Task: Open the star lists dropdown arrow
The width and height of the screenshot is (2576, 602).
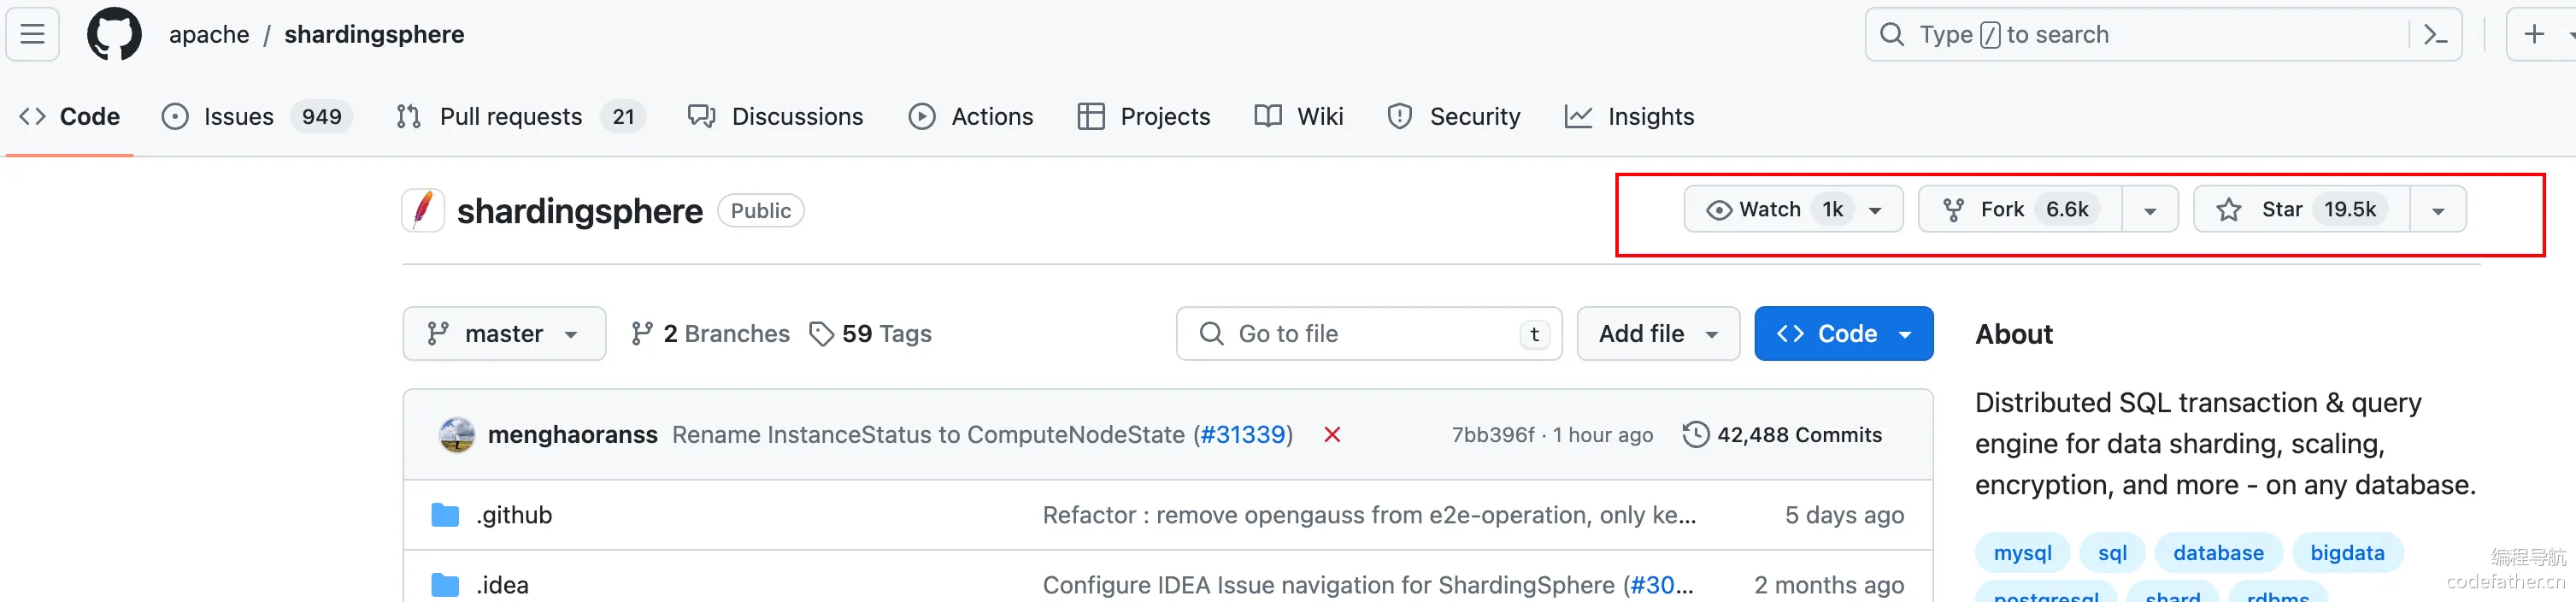Action: point(2438,210)
